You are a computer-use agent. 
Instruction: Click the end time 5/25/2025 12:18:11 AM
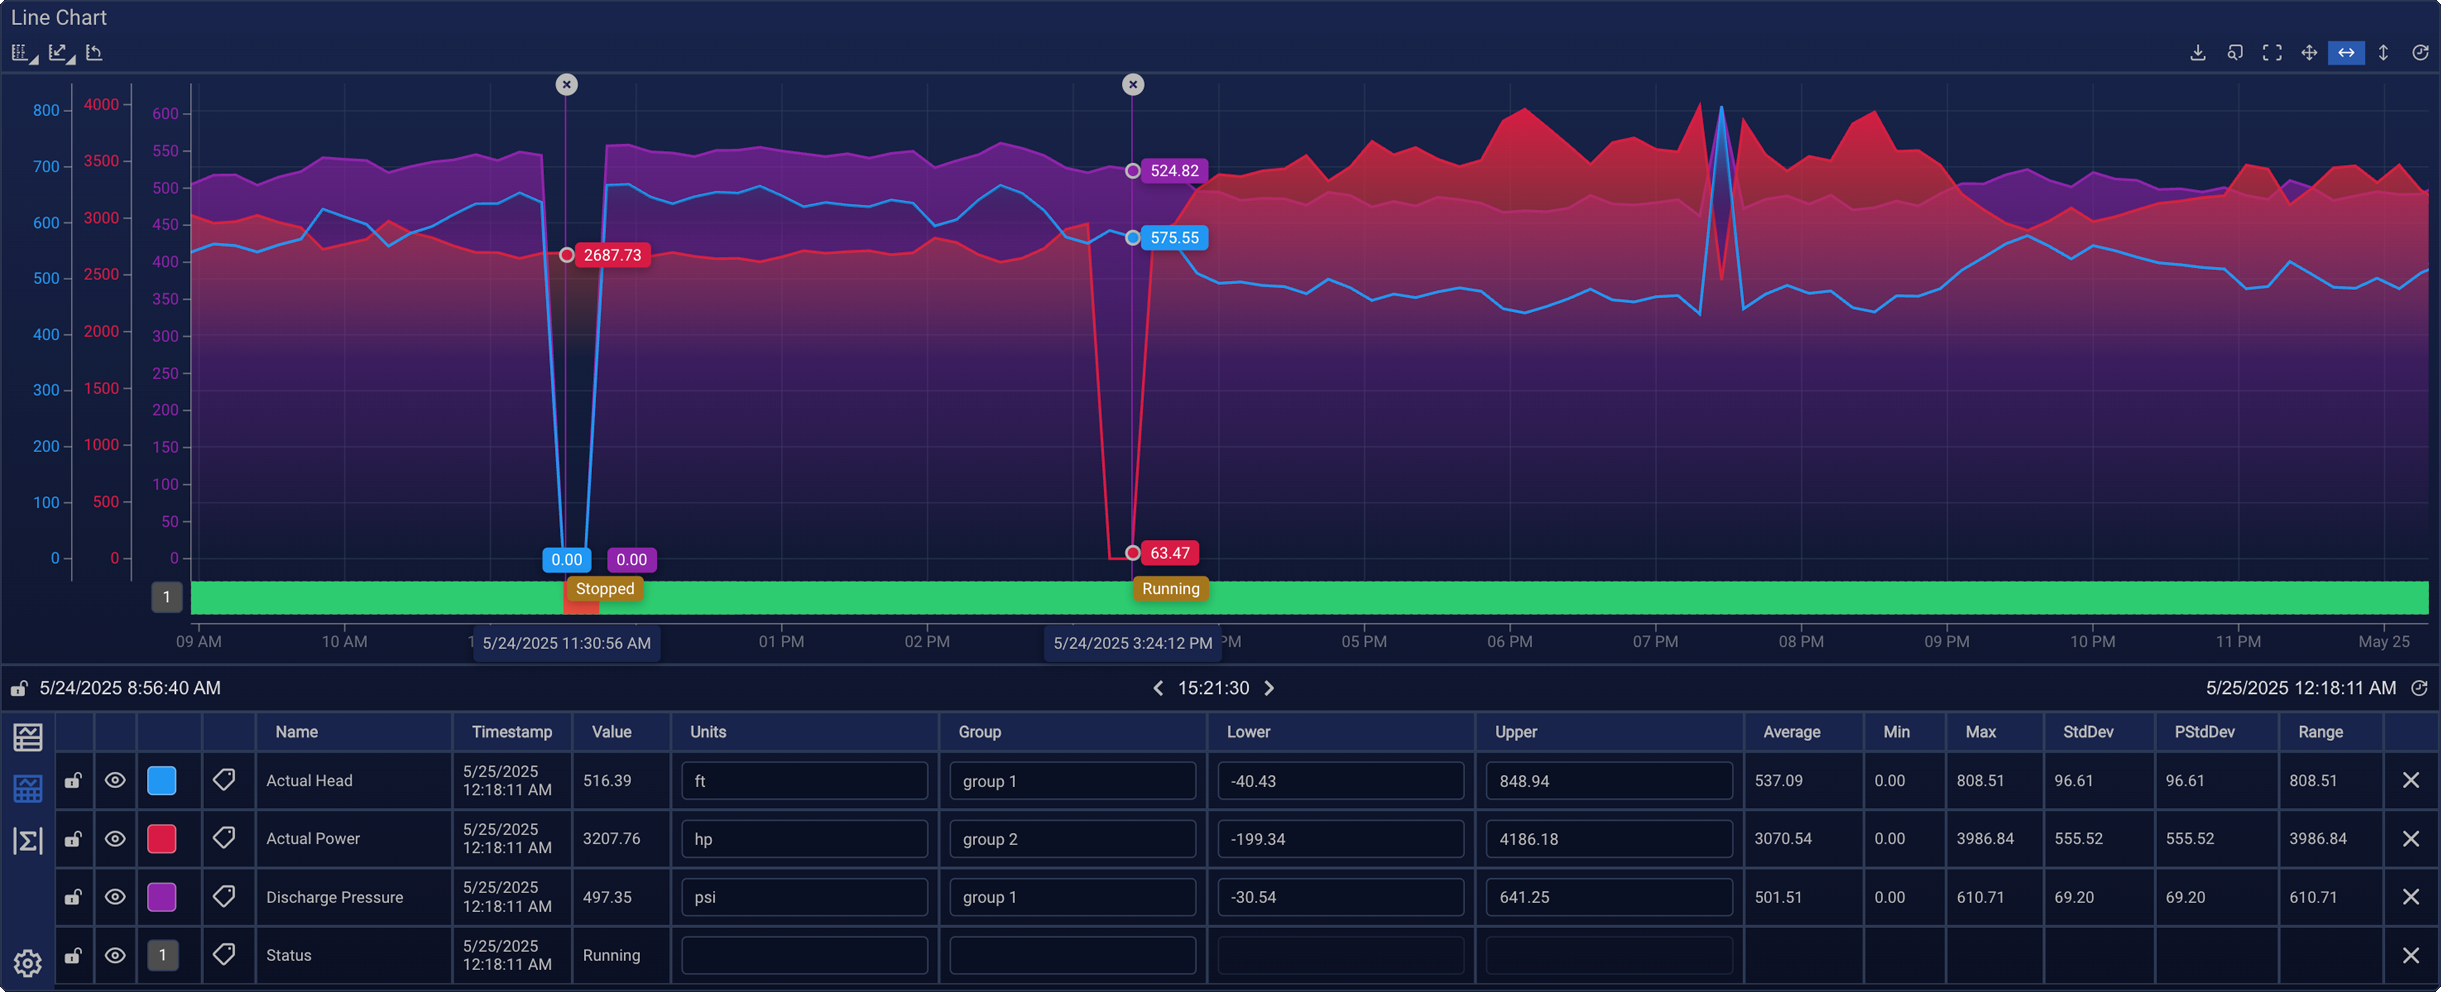point(2301,688)
